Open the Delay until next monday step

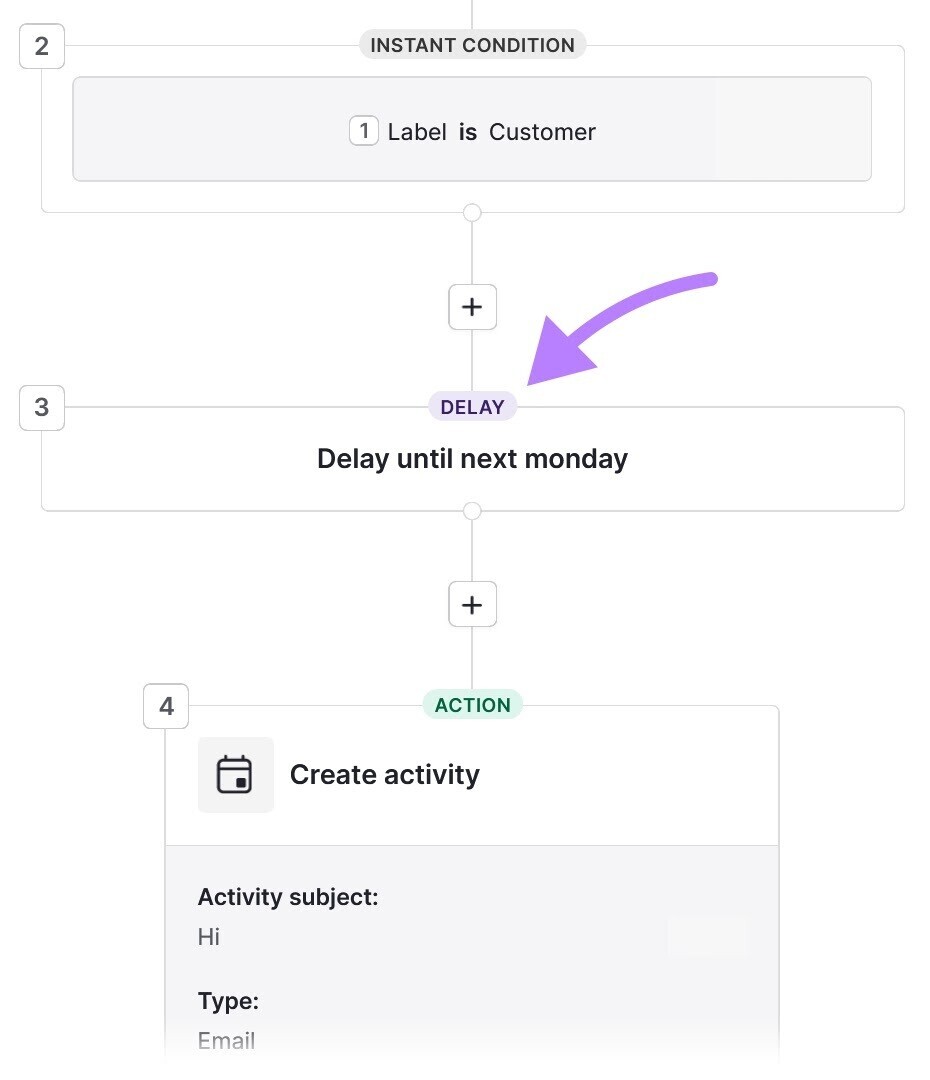472,458
